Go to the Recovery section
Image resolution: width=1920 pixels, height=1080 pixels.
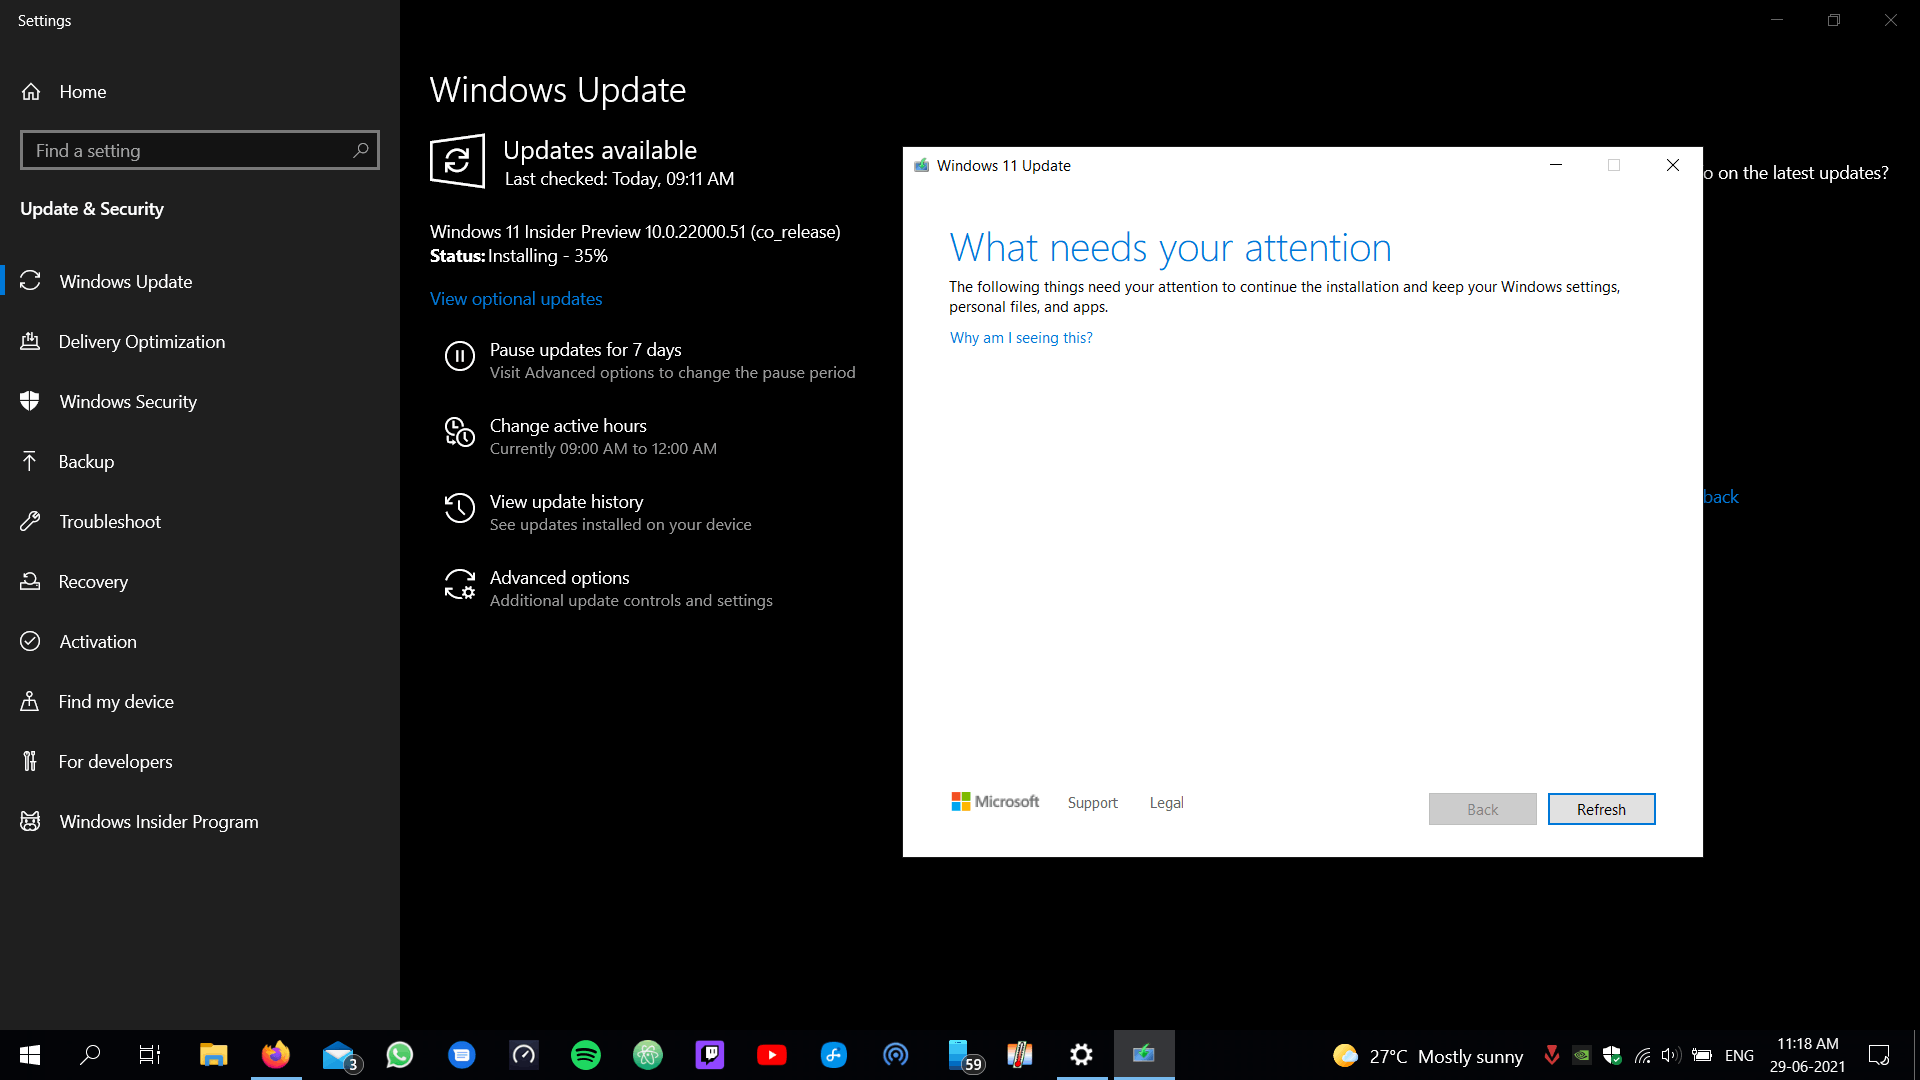point(93,581)
